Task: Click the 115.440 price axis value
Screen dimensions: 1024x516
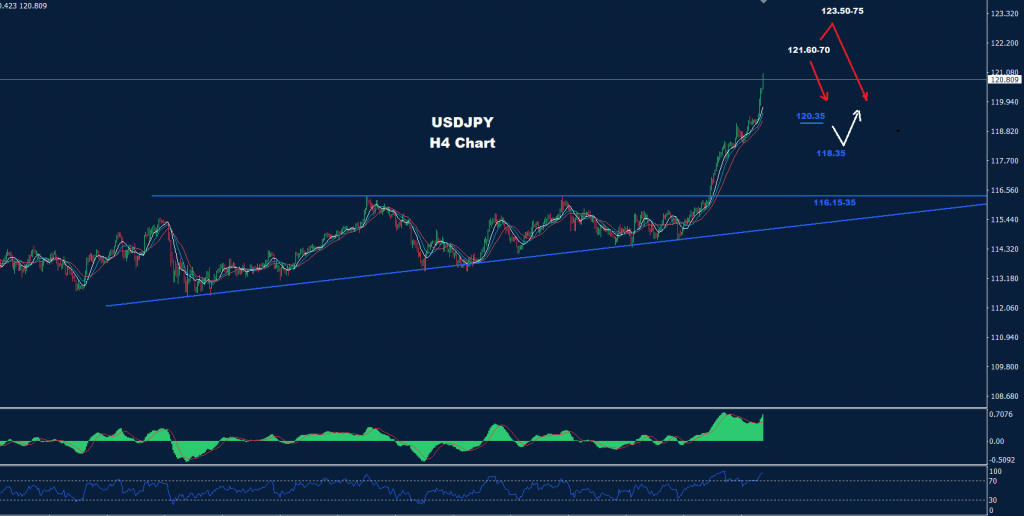Action: point(1005,219)
